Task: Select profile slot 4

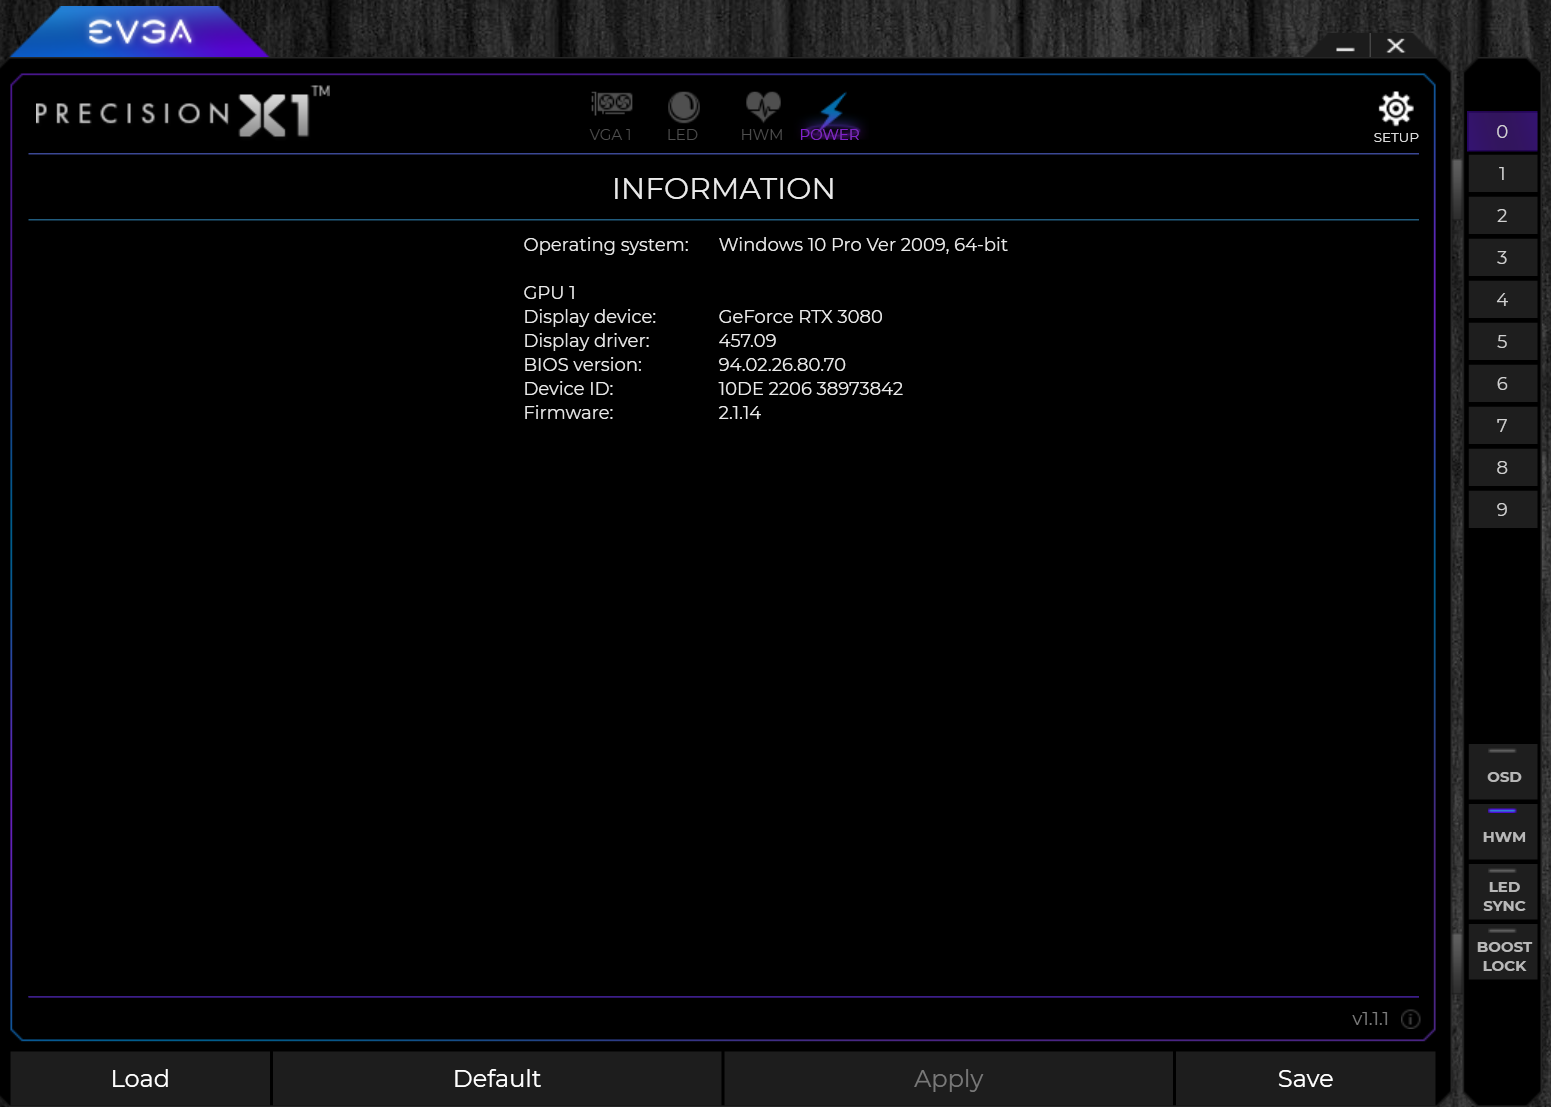Action: coord(1502,300)
